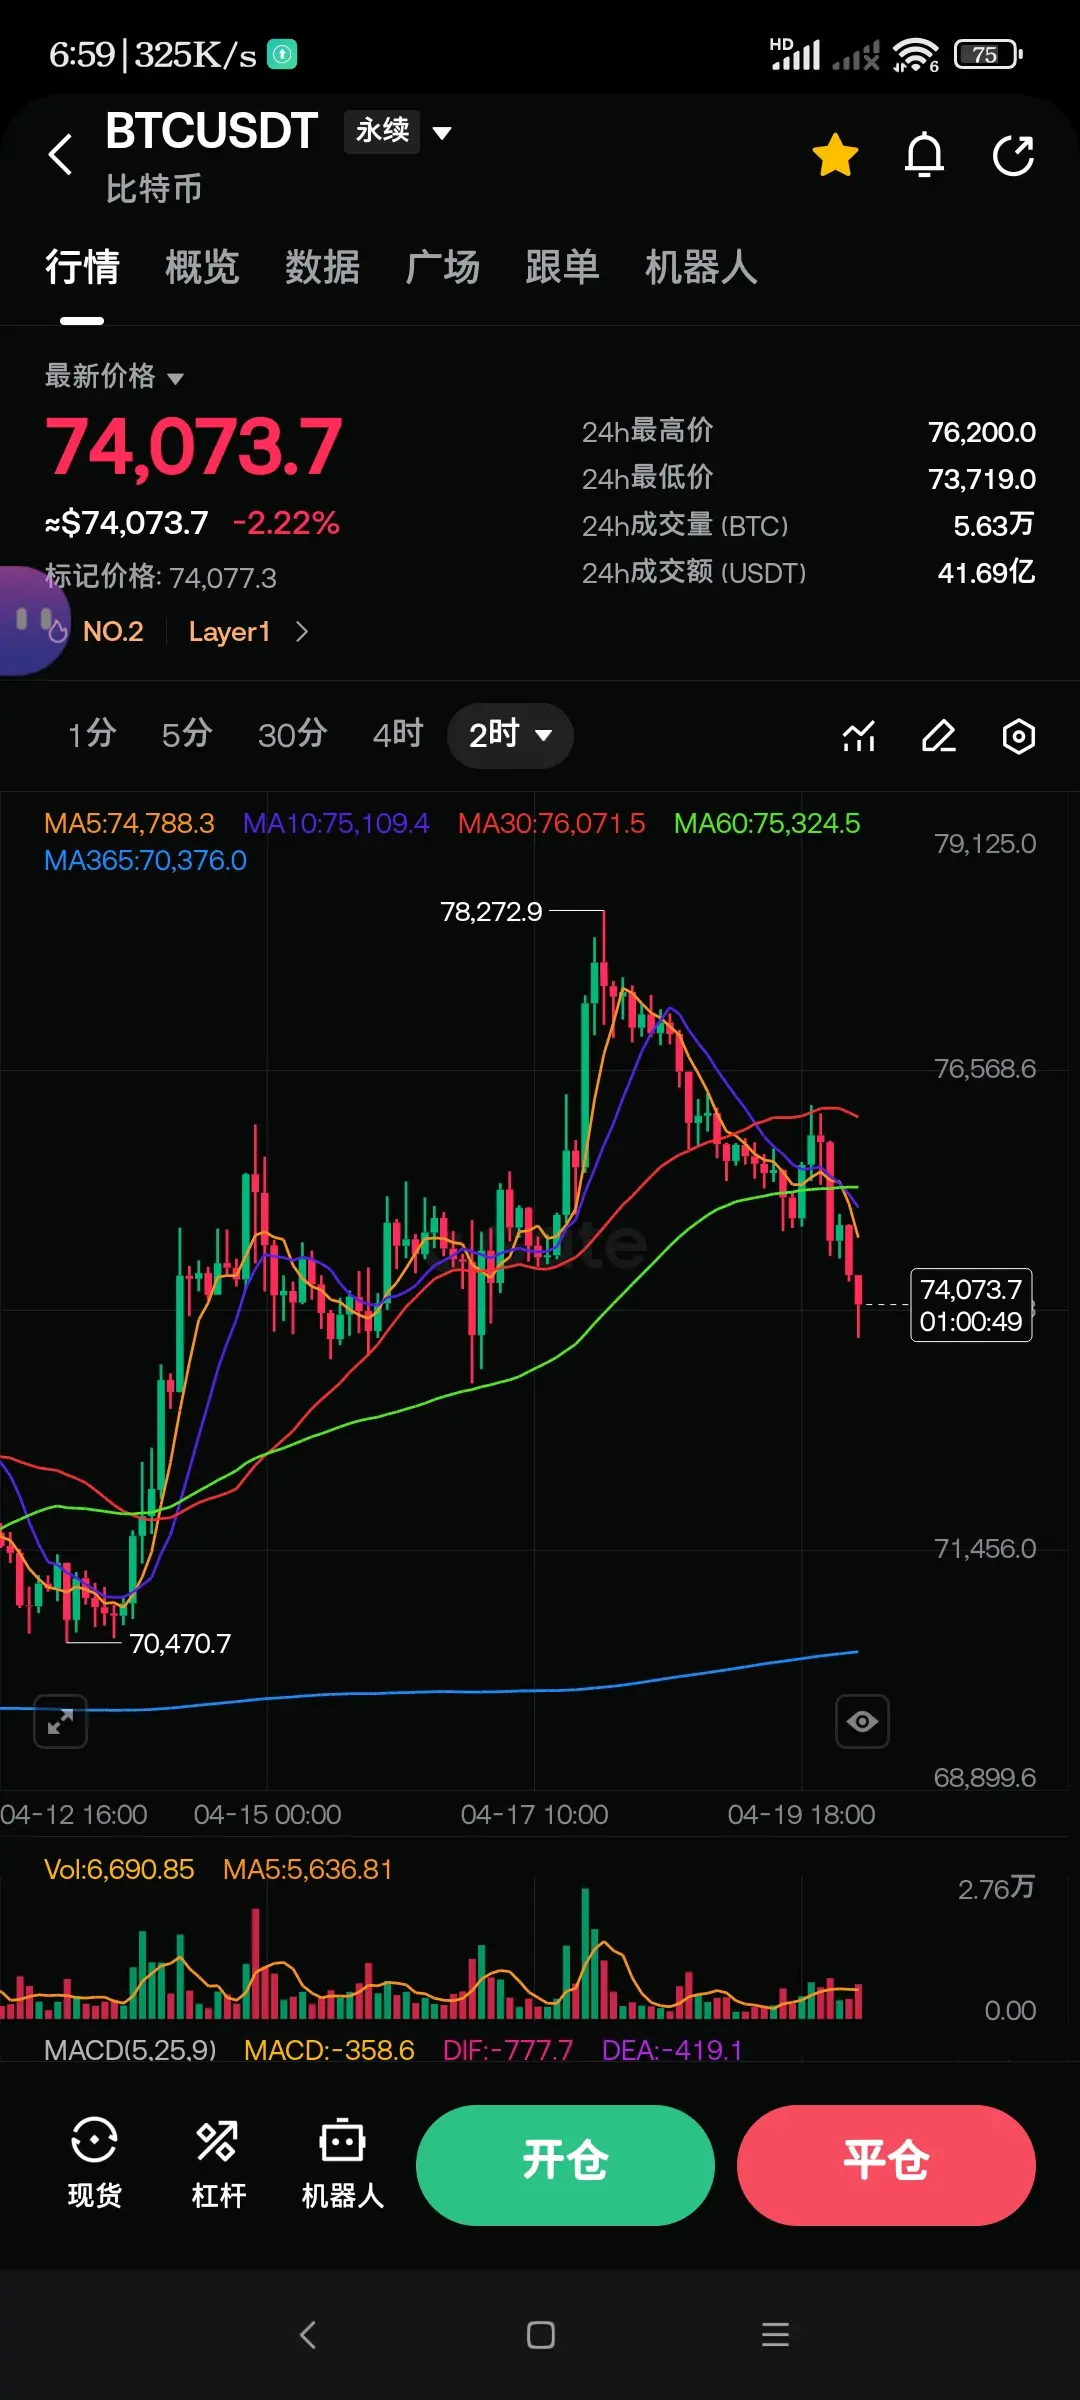1080x2400 pixels.
Task: Tap the purple floating assistant bubble
Action: pyautogui.click(x=32, y=620)
